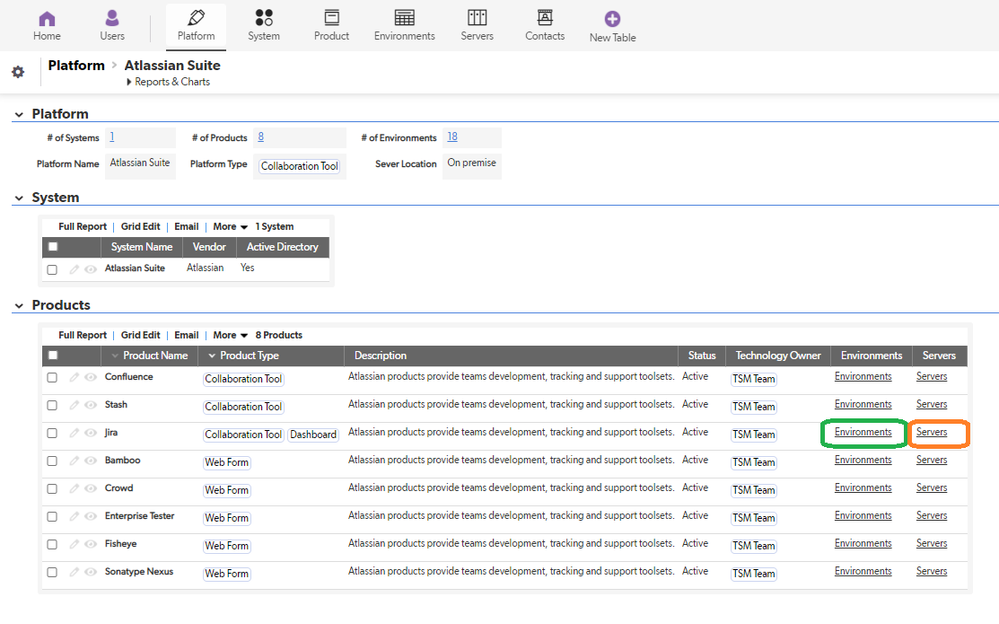Click pencil icon in Bamboo row
Viewport: 999px width, 624px height.
pos(75,461)
